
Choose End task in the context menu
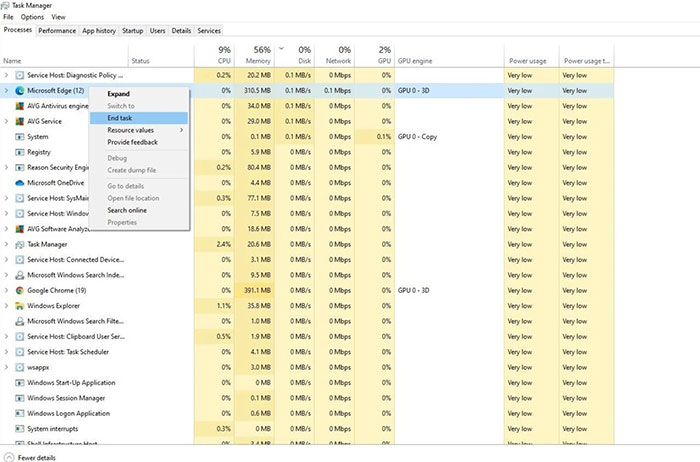point(120,118)
